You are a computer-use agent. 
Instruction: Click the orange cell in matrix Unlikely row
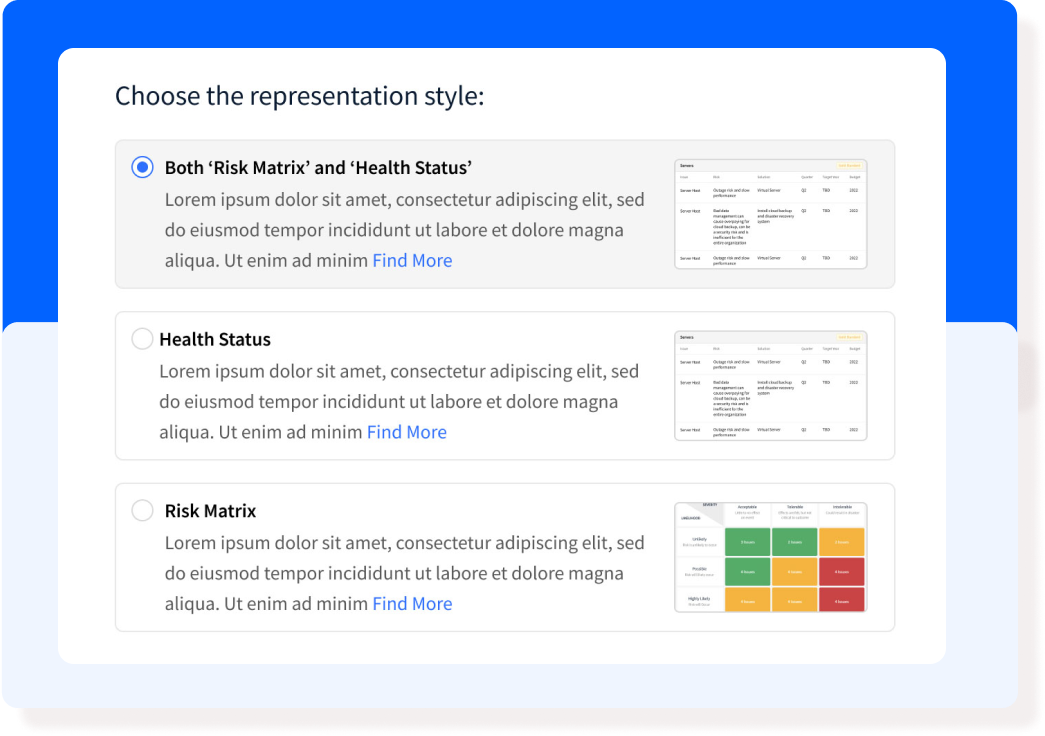pos(842,542)
